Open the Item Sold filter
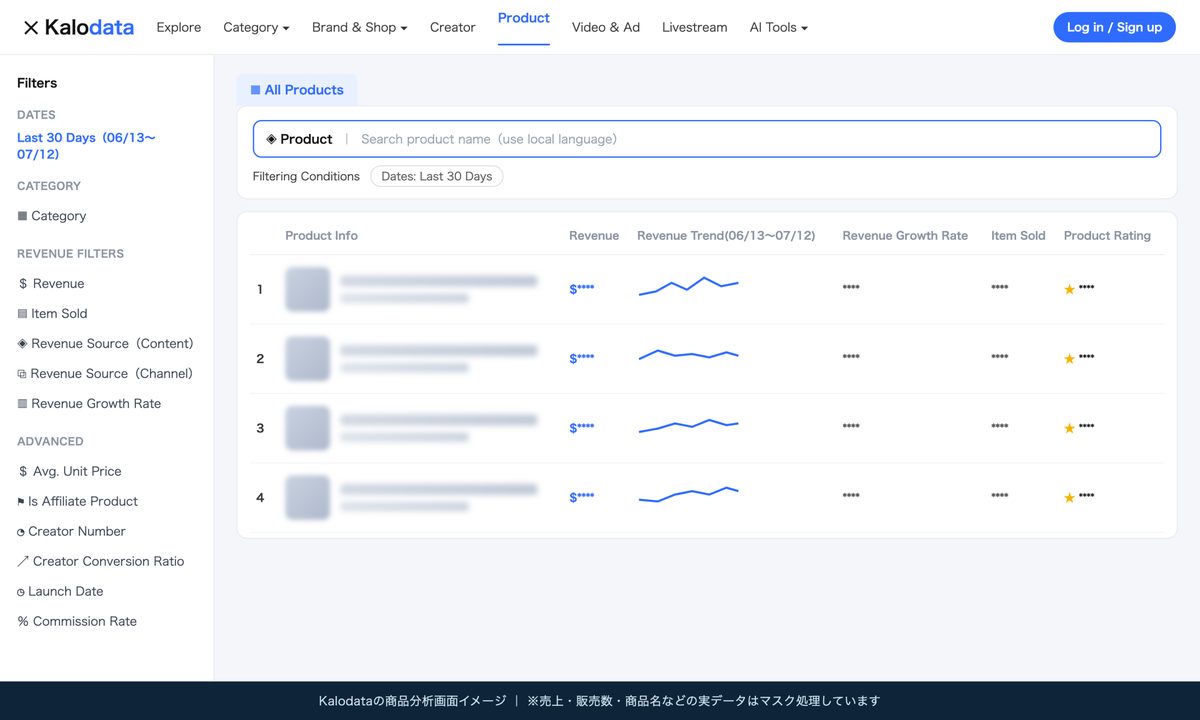Image resolution: width=1200 pixels, height=720 pixels. [x=52, y=314]
